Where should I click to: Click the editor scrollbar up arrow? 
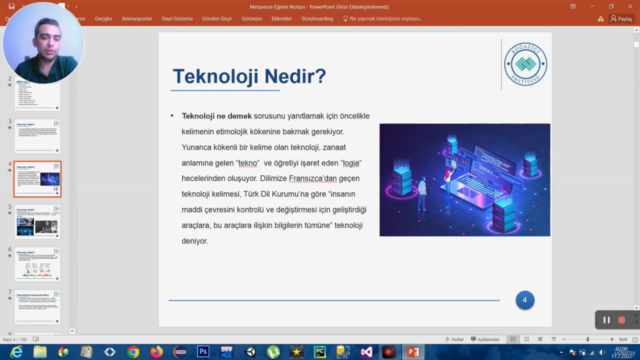636,30
